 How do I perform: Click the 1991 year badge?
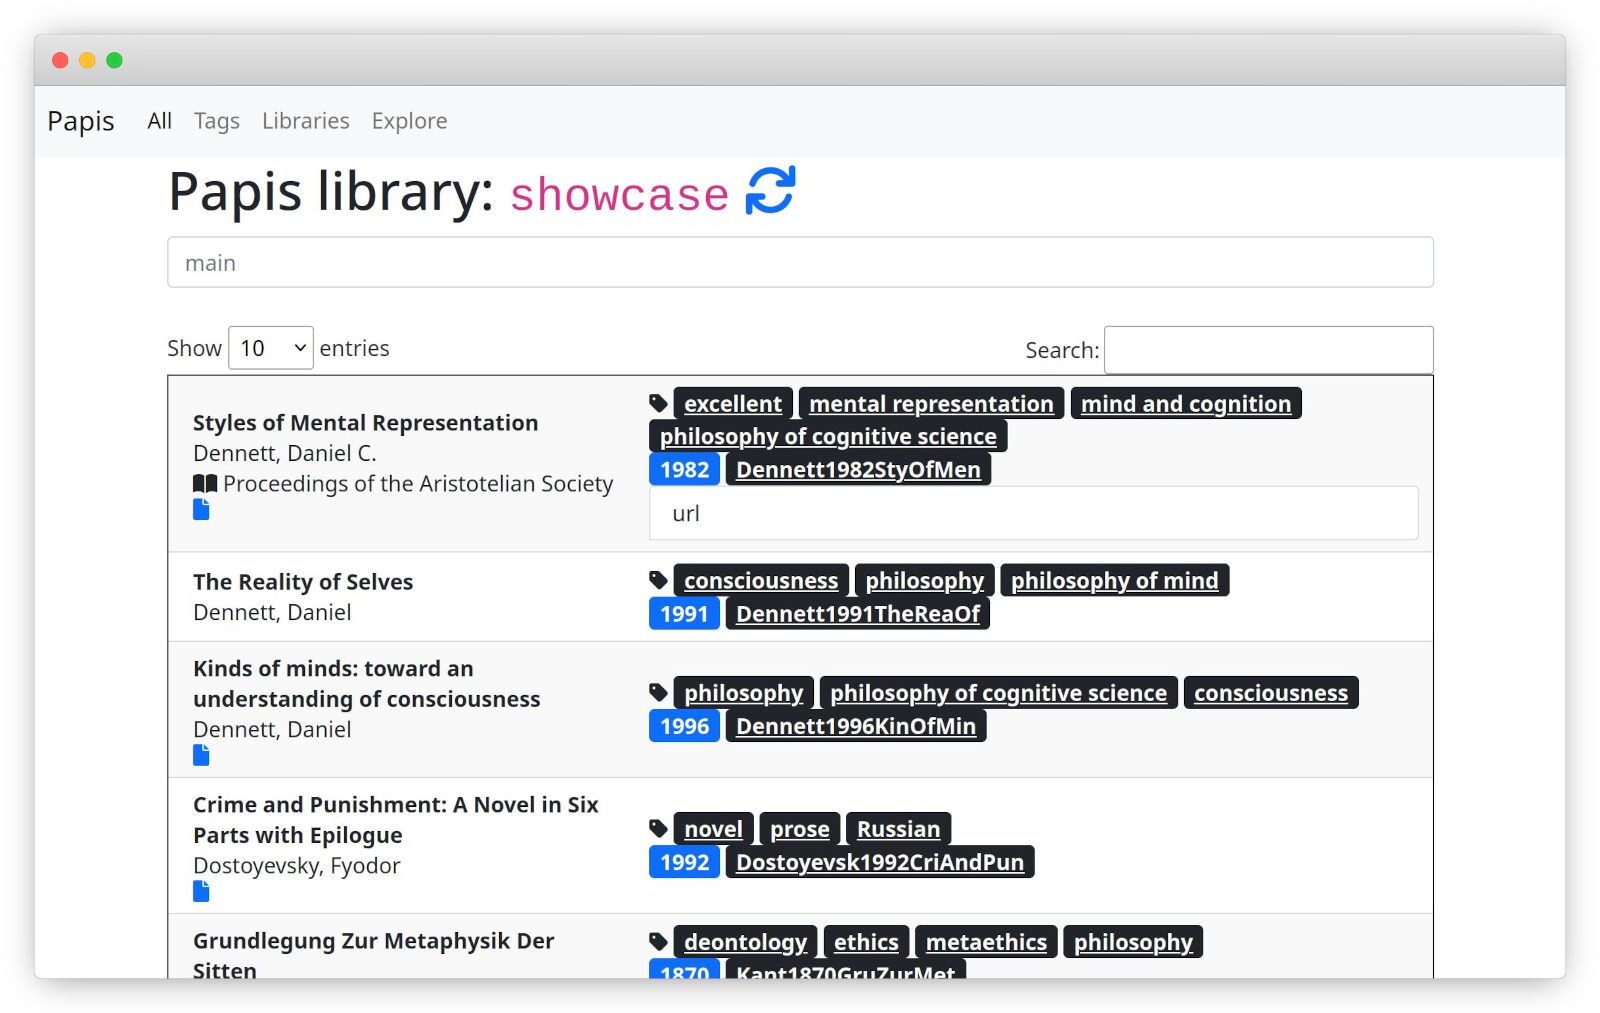pos(684,613)
